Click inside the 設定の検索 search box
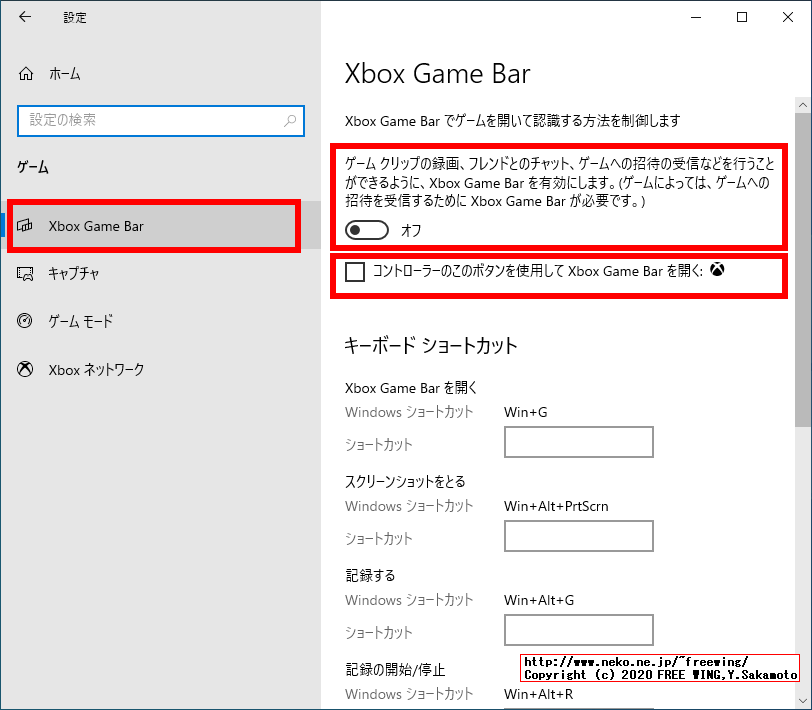The image size is (812, 710). 150,120
